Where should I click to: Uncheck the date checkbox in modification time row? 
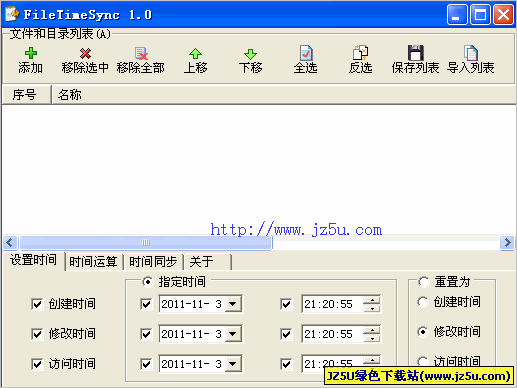coord(146,334)
